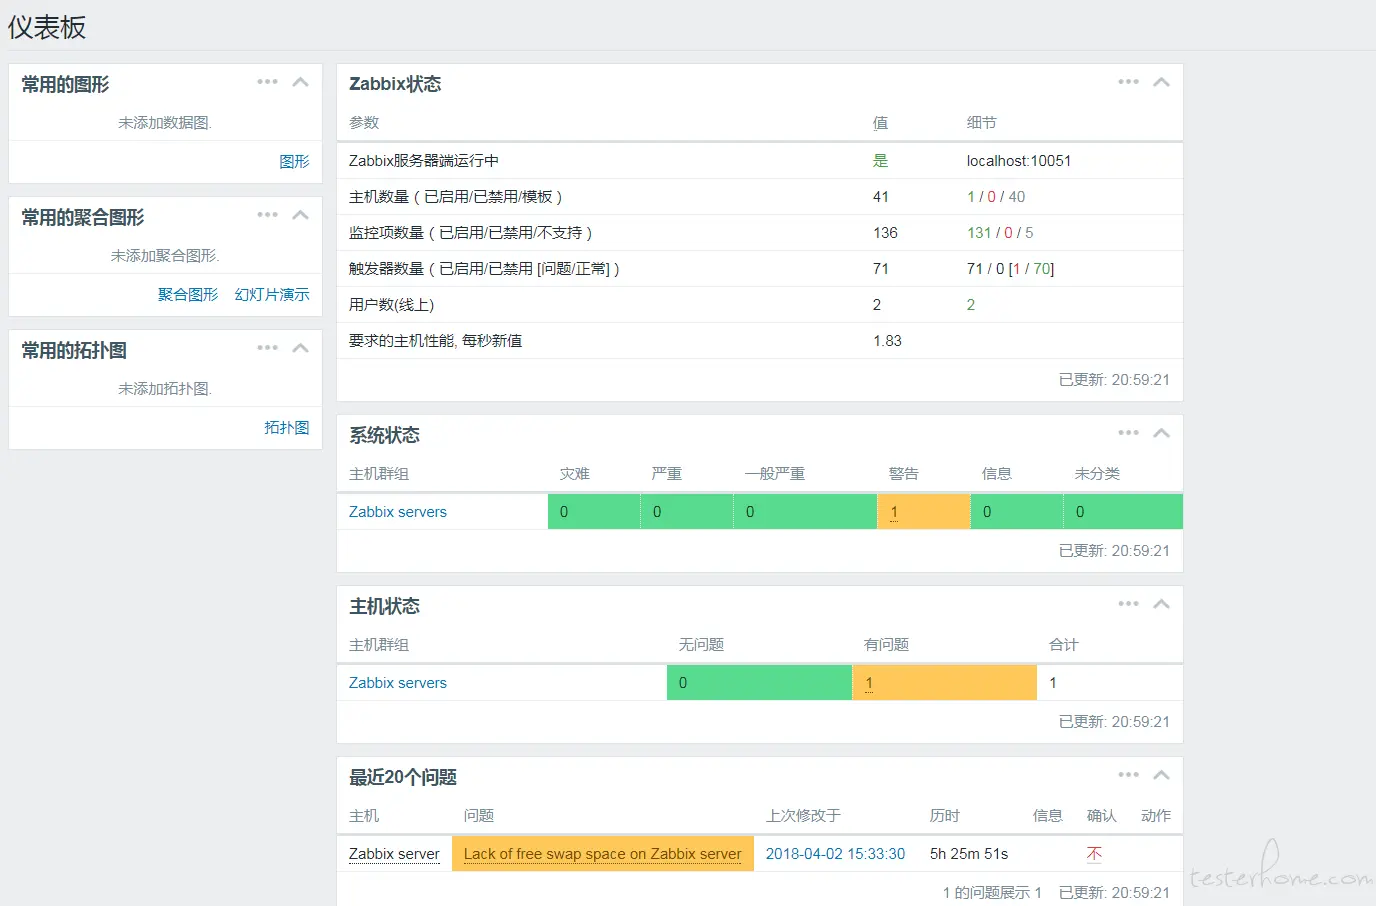Image resolution: width=1376 pixels, height=906 pixels.
Task: Click the 监控项数量 row label
Action: tap(470, 233)
